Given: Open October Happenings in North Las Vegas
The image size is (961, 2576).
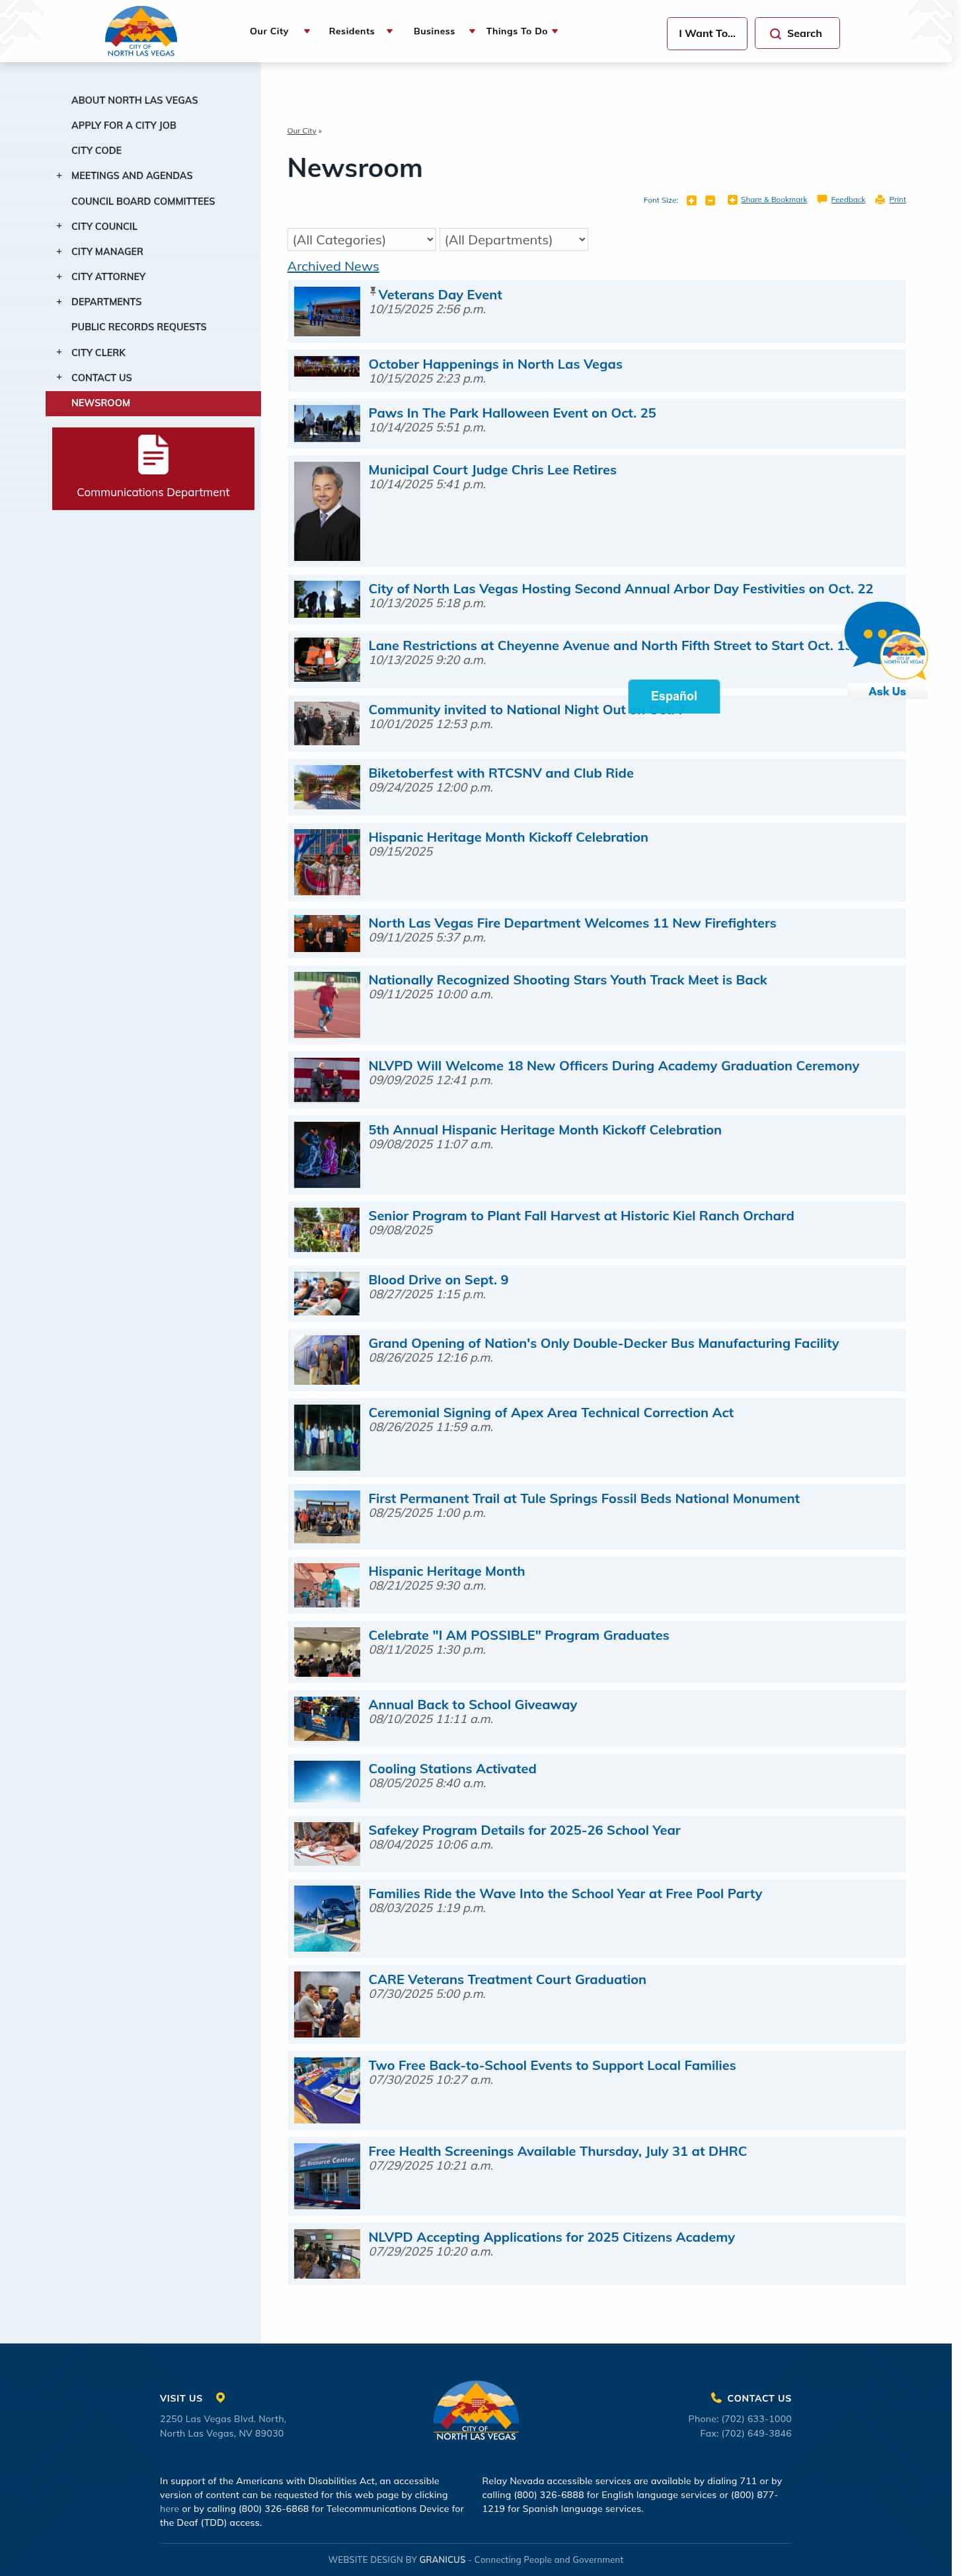Looking at the screenshot, I should (495, 364).
